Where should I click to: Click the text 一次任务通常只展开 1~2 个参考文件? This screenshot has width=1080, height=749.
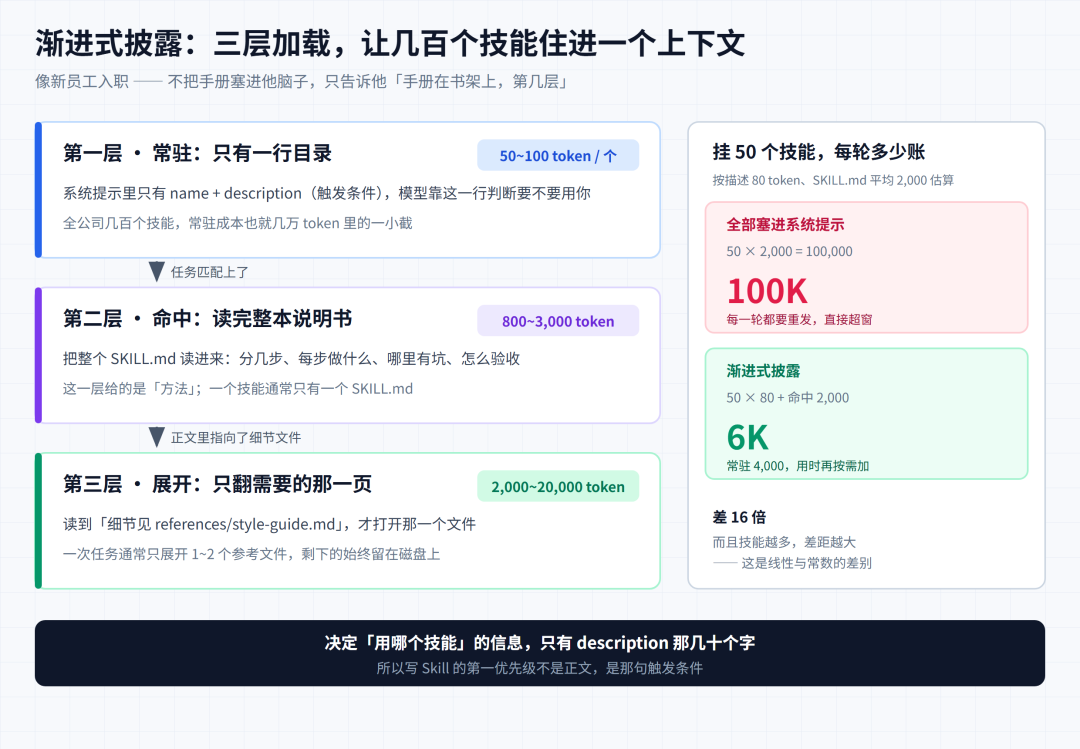click(251, 554)
